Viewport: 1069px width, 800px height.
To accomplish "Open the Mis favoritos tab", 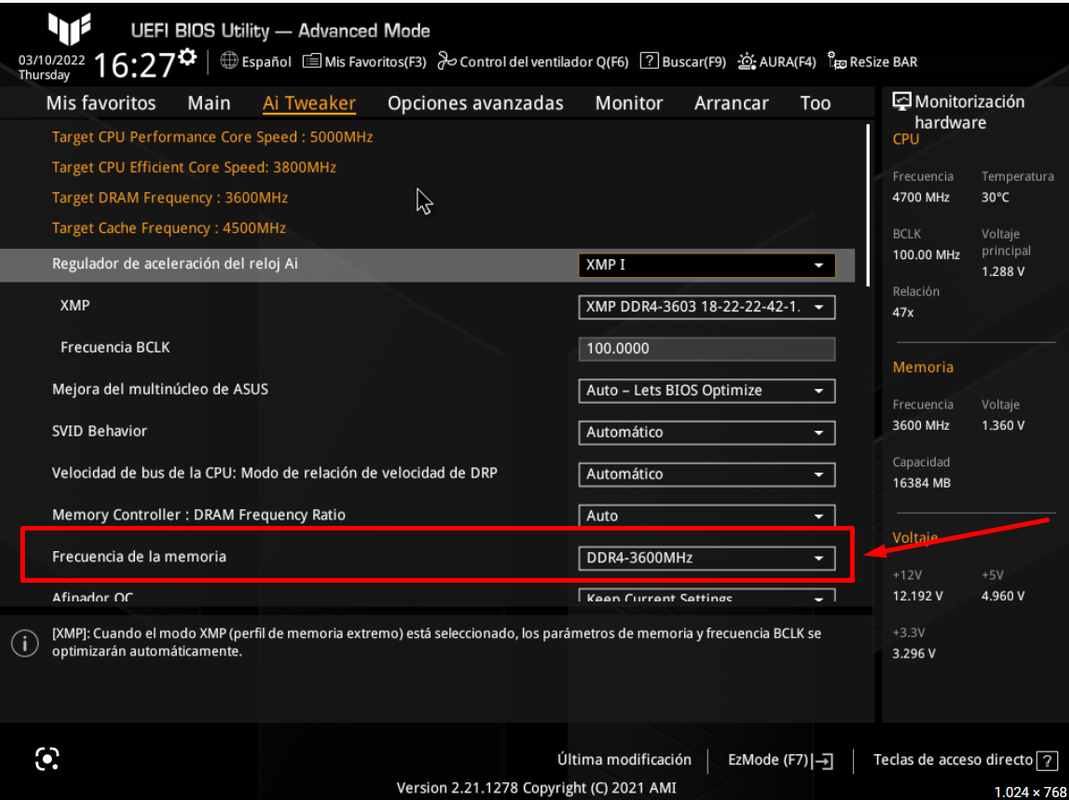I will [101, 103].
